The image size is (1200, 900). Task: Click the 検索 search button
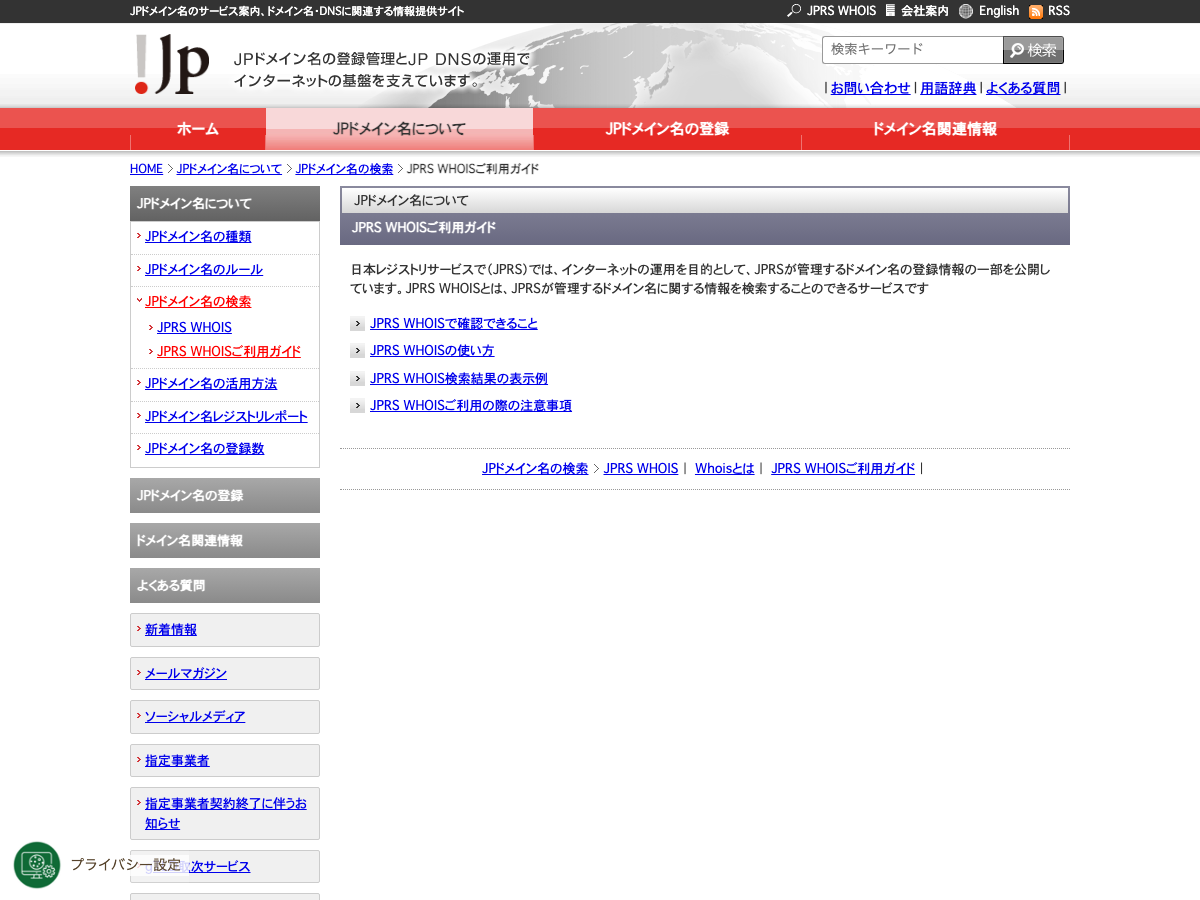[x=1033, y=50]
